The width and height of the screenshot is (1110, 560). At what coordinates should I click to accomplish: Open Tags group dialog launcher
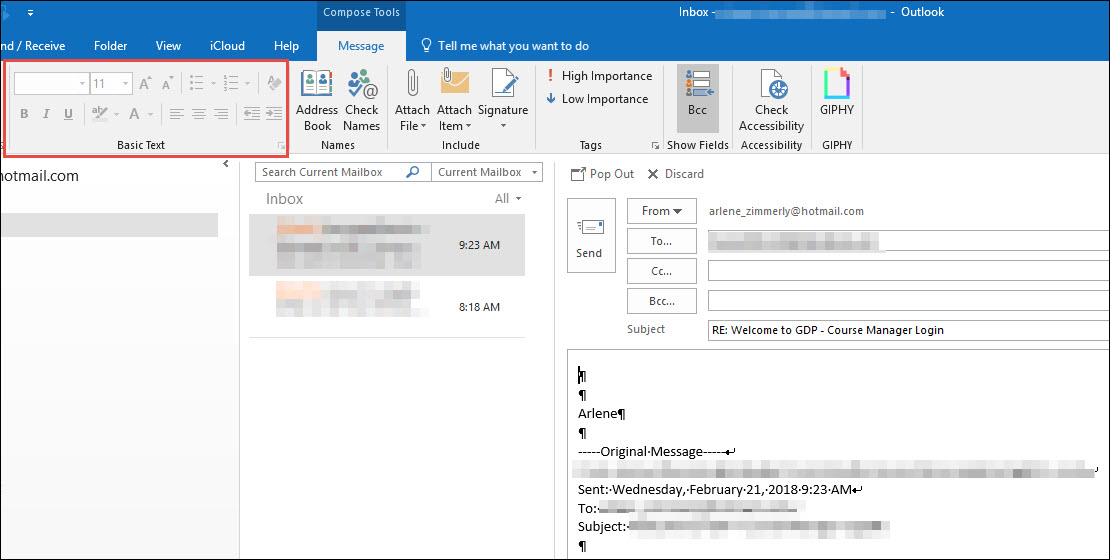point(655,146)
